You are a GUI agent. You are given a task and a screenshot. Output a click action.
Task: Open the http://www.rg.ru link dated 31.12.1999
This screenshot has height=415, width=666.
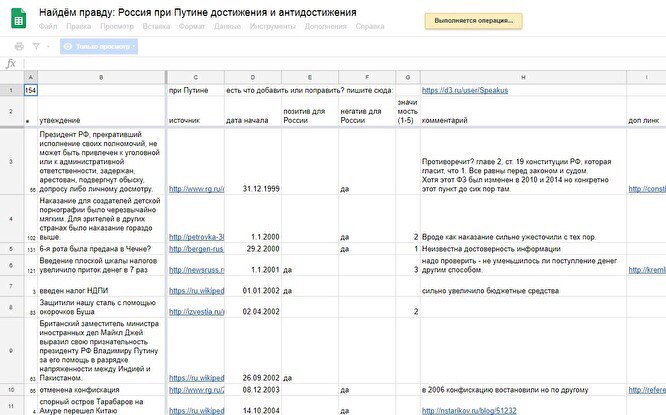click(196, 189)
